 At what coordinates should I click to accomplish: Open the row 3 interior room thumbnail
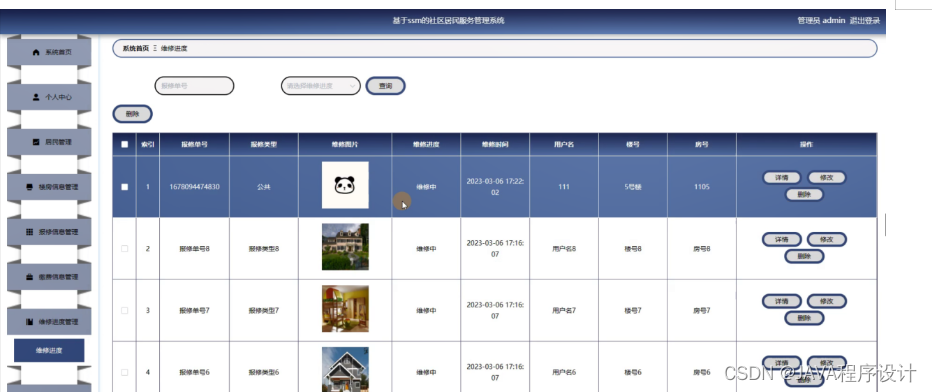pos(345,309)
